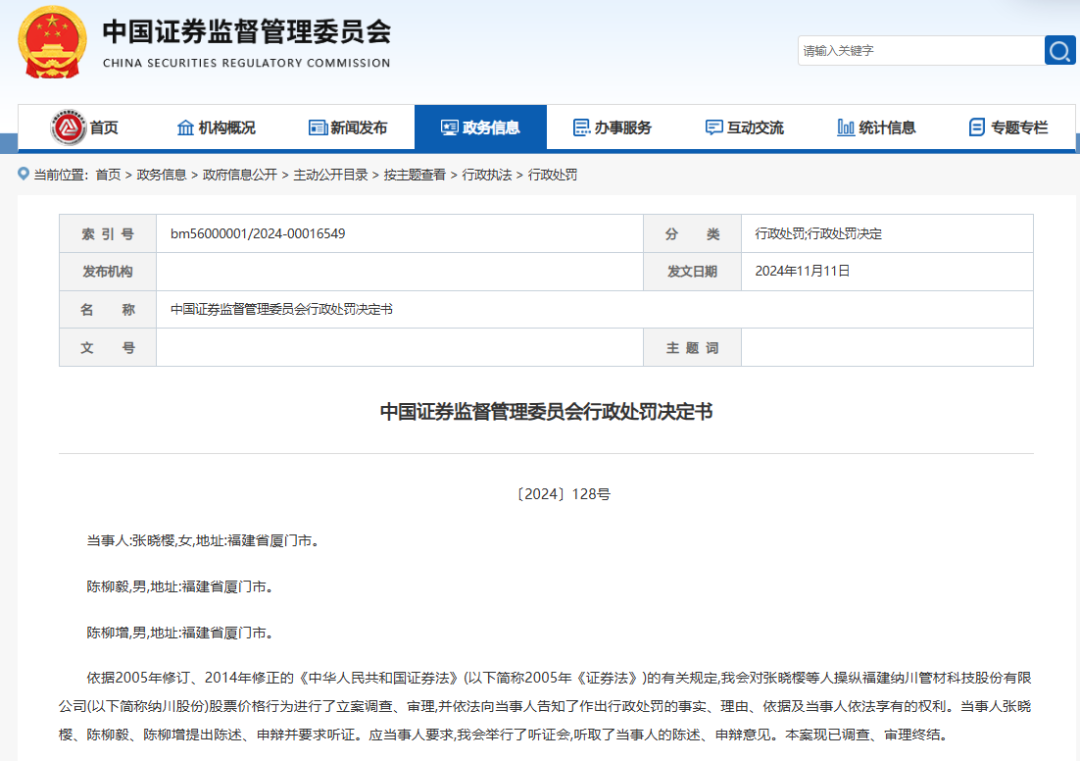Select the 新闻发布 menu item
Screen dimensions: 1080x761
(359, 128)
